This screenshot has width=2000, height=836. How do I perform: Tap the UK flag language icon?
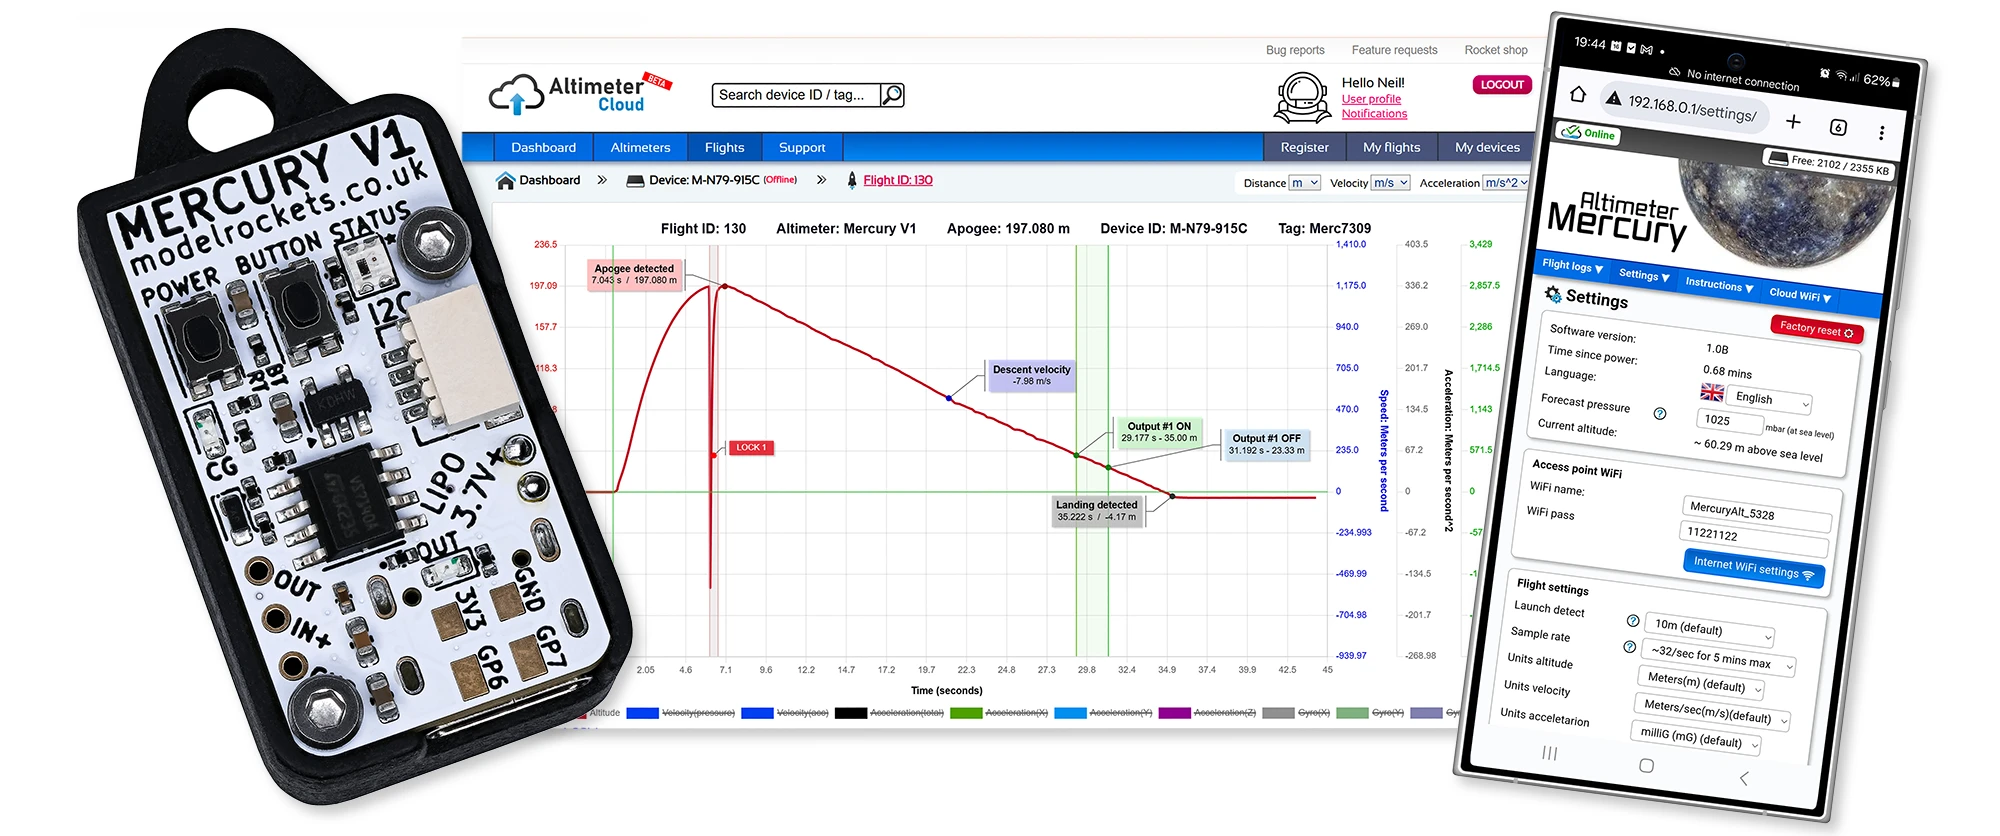(x=1712, y=391)
